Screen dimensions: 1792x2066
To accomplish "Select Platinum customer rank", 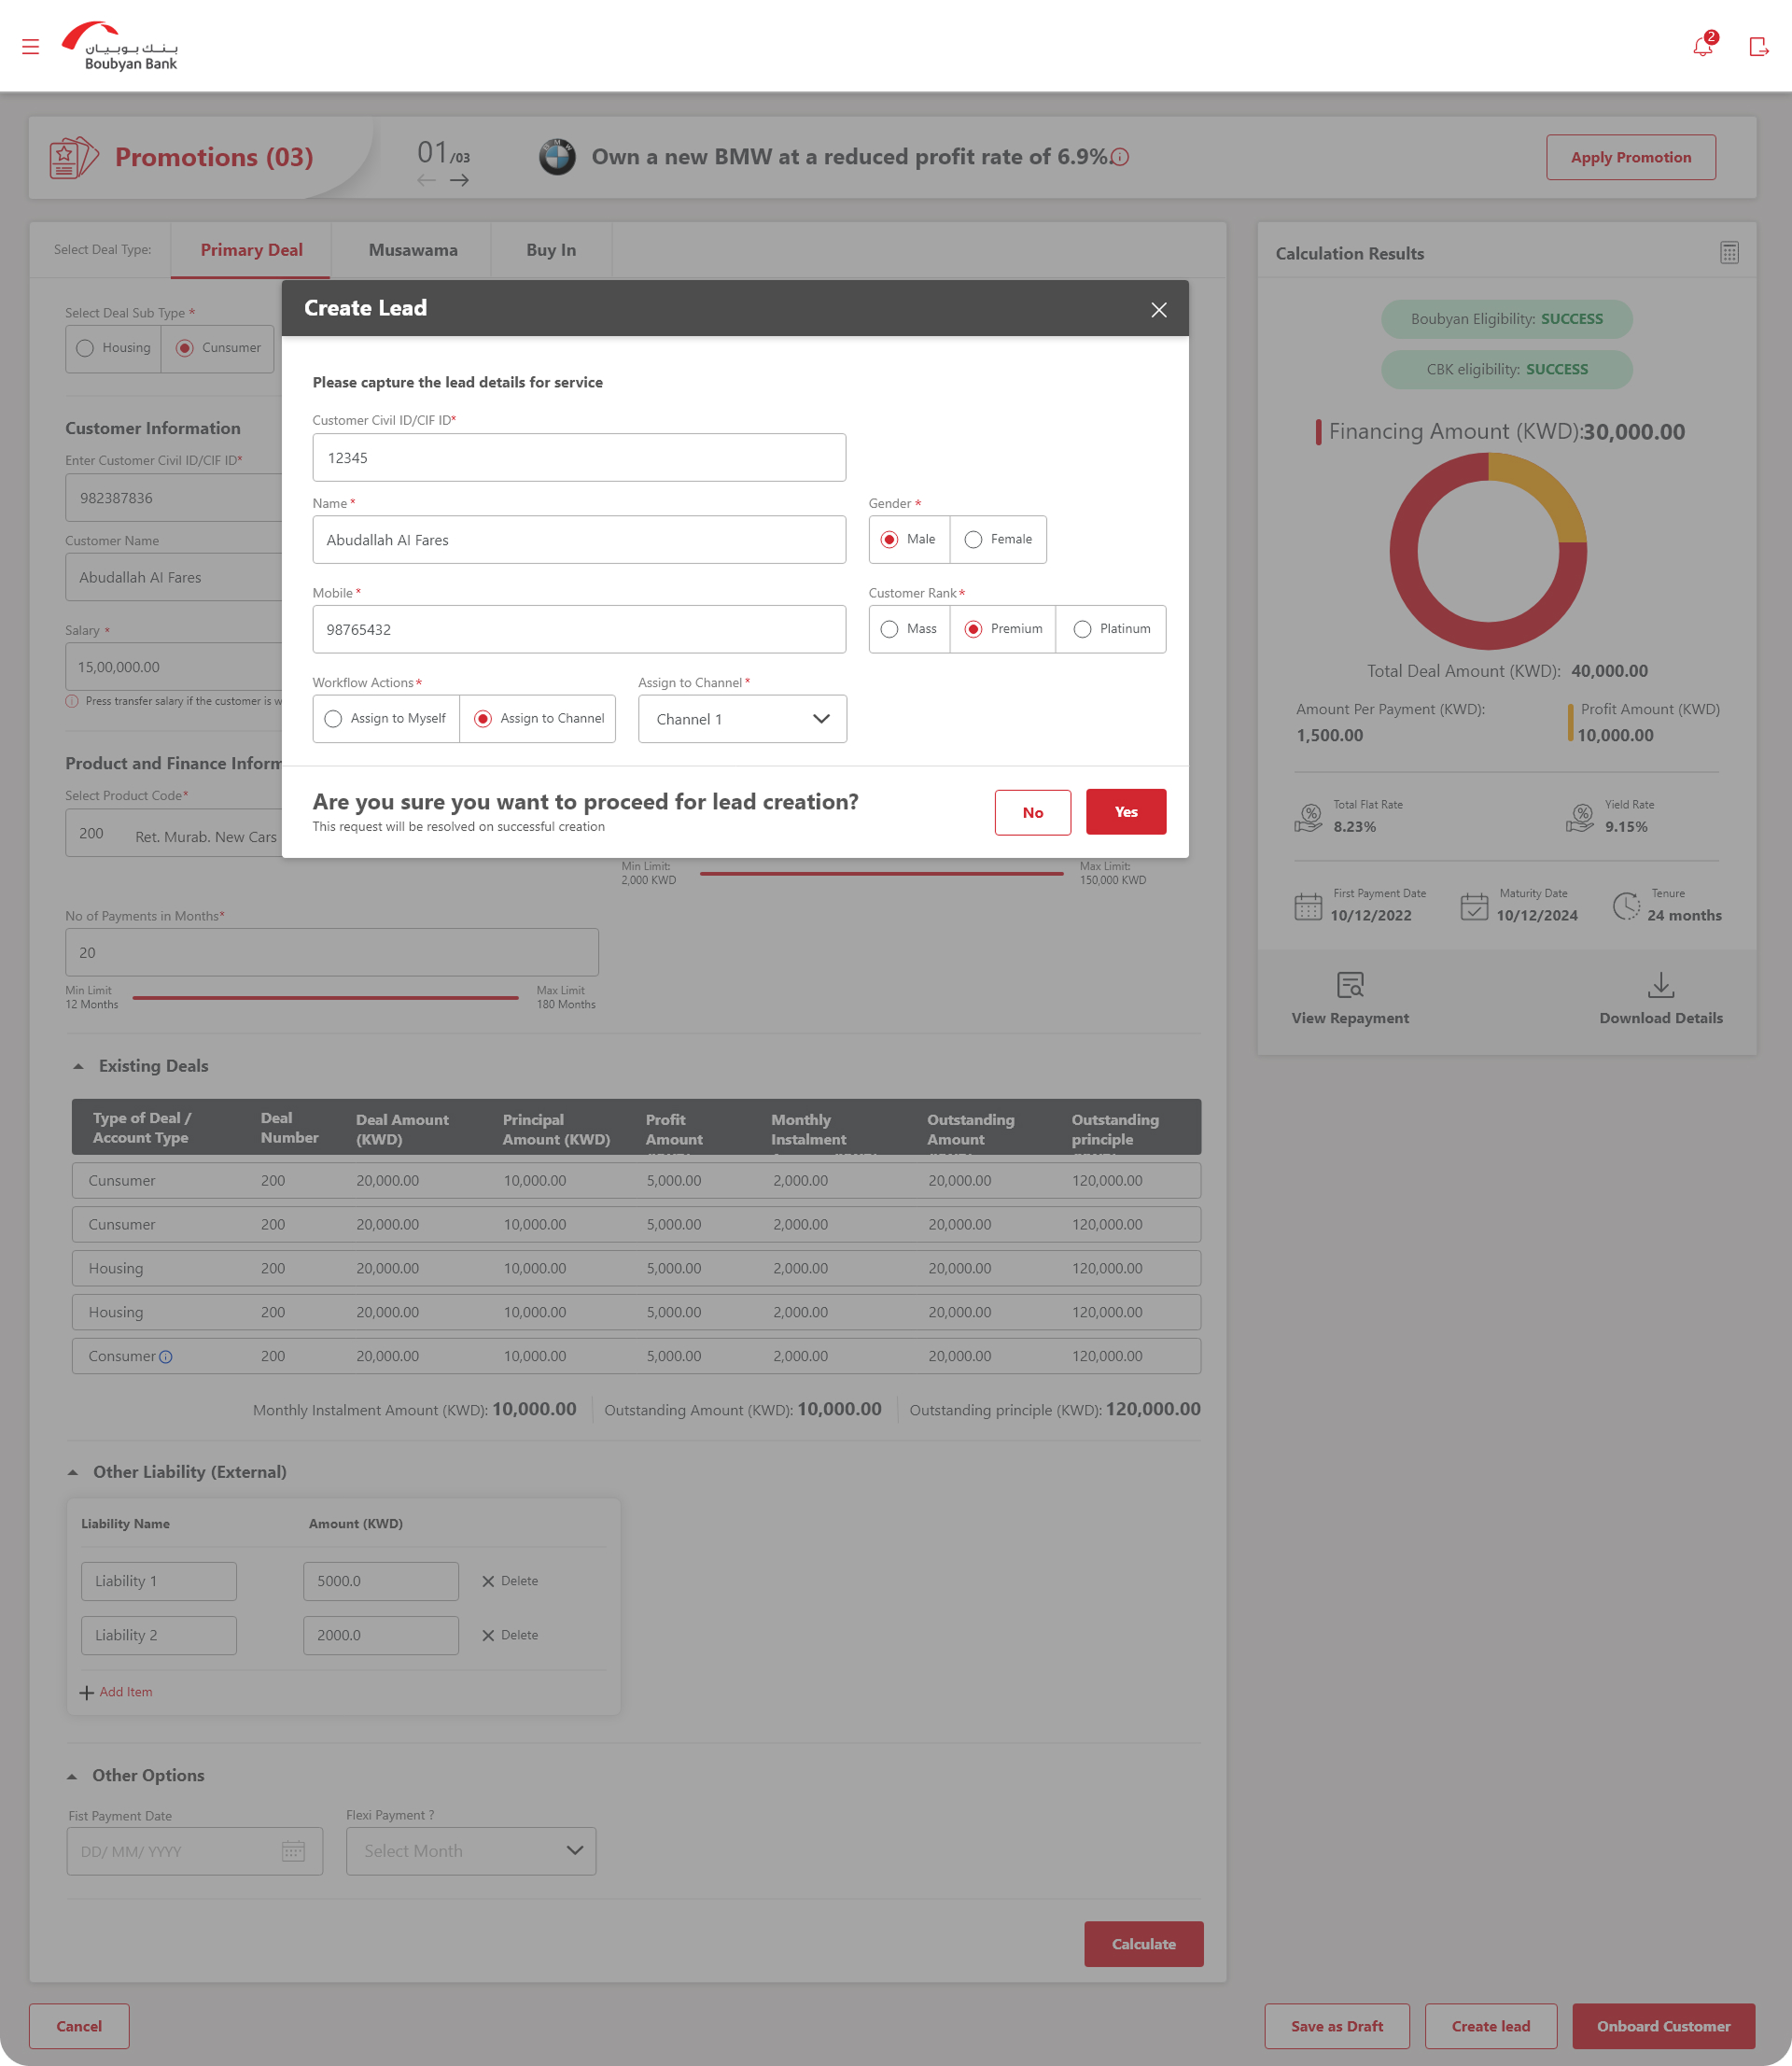I will [1082, 629].
